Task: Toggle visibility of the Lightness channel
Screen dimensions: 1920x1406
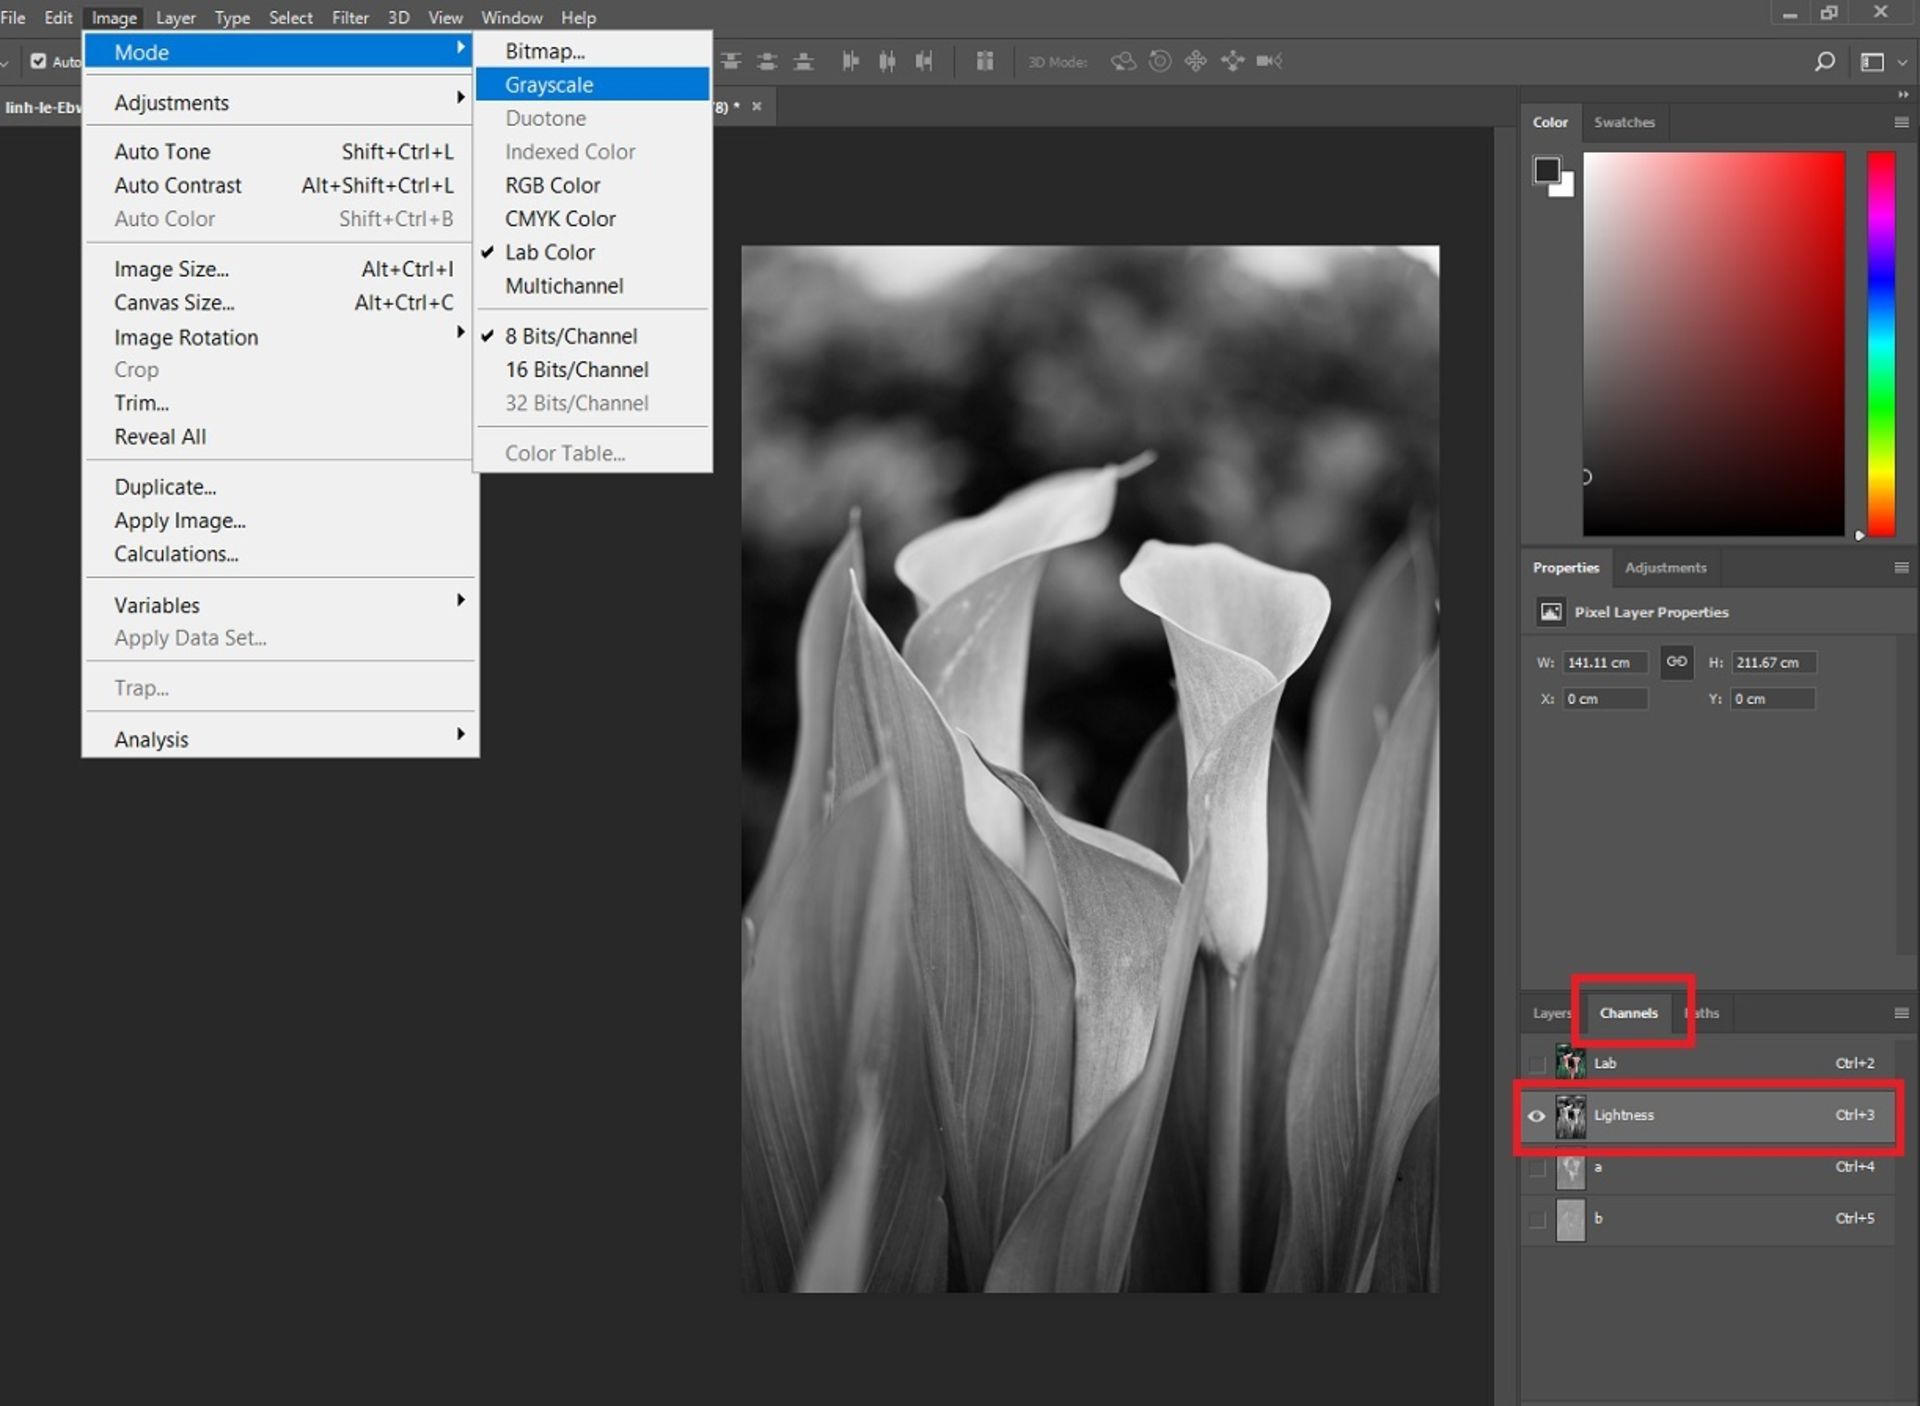Action: [1537, 1116]
